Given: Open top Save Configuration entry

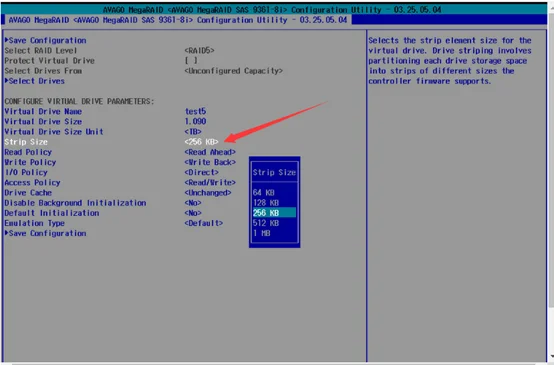Looking at the screenshot, I should click(x=46, y=40).
